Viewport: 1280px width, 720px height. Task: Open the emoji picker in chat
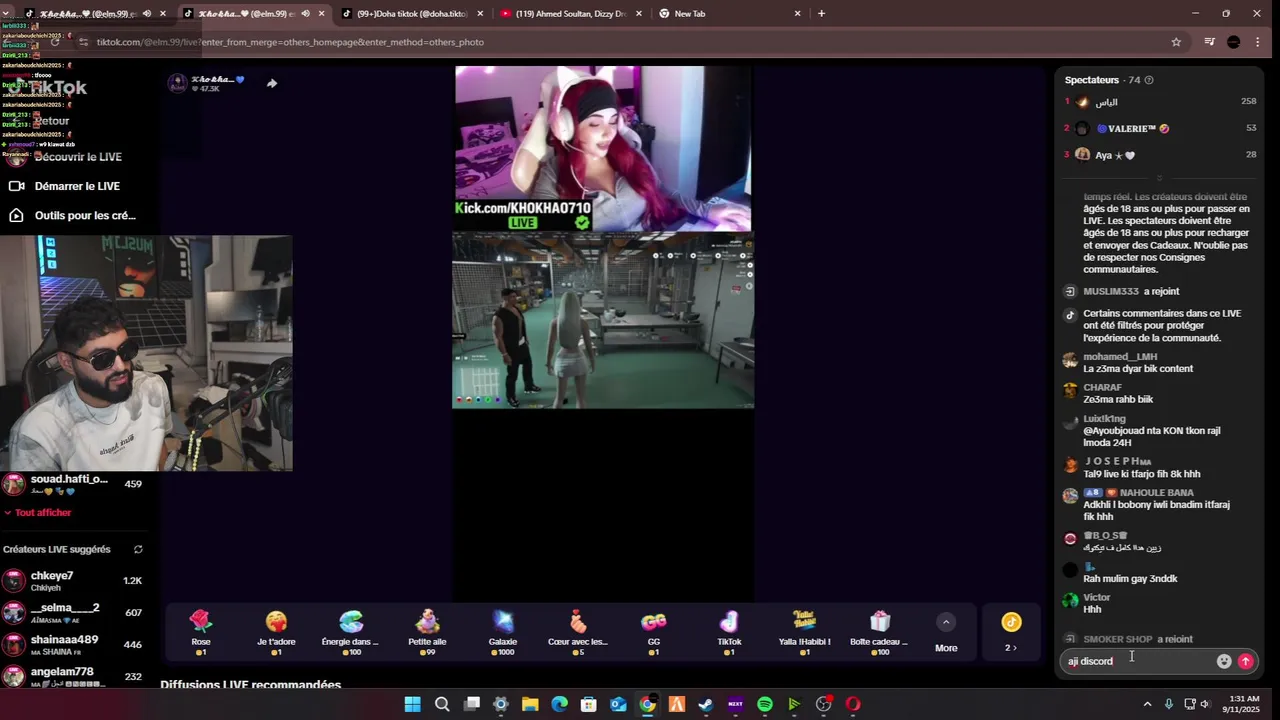click(1224, 661)
